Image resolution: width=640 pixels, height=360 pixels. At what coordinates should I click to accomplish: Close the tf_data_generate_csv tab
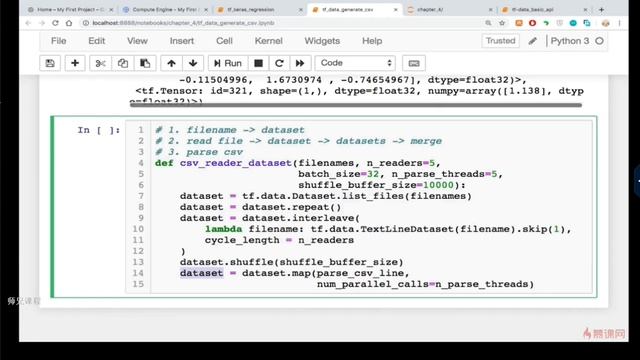(396, 9)
